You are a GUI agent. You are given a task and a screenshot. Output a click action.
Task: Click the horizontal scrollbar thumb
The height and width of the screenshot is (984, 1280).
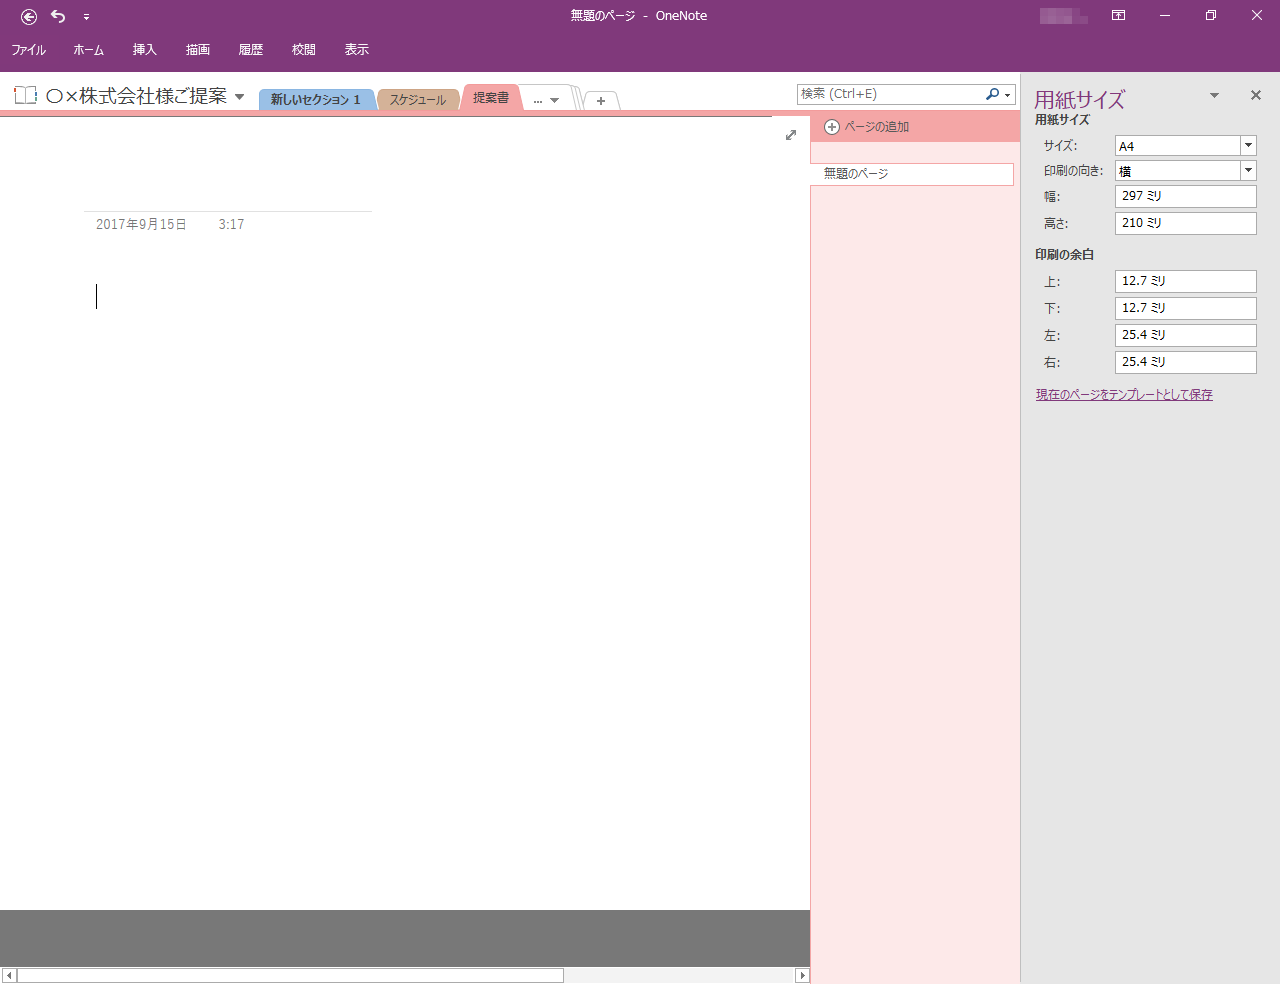290,975
